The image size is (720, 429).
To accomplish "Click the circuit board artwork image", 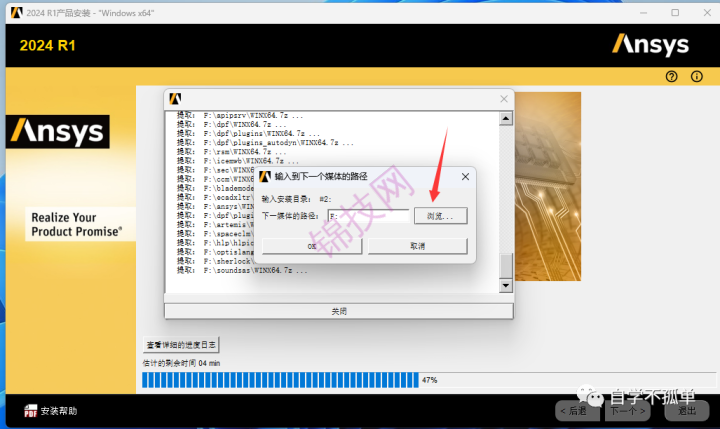I will pyautogui.click(x=548, y=186).
